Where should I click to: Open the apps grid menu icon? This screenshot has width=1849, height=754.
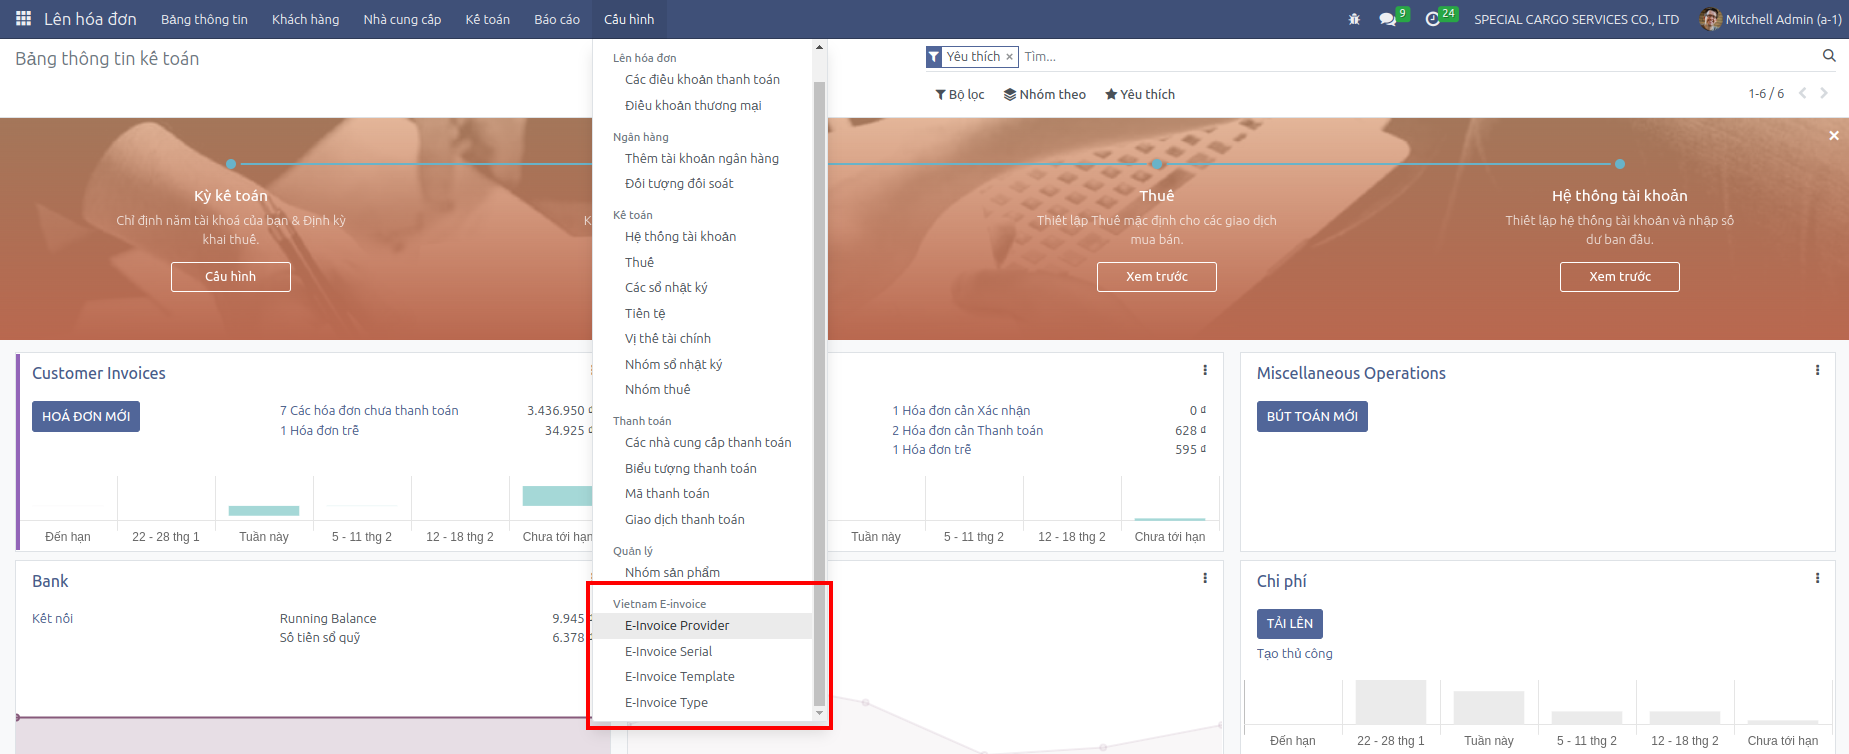[x=23, y=19]
